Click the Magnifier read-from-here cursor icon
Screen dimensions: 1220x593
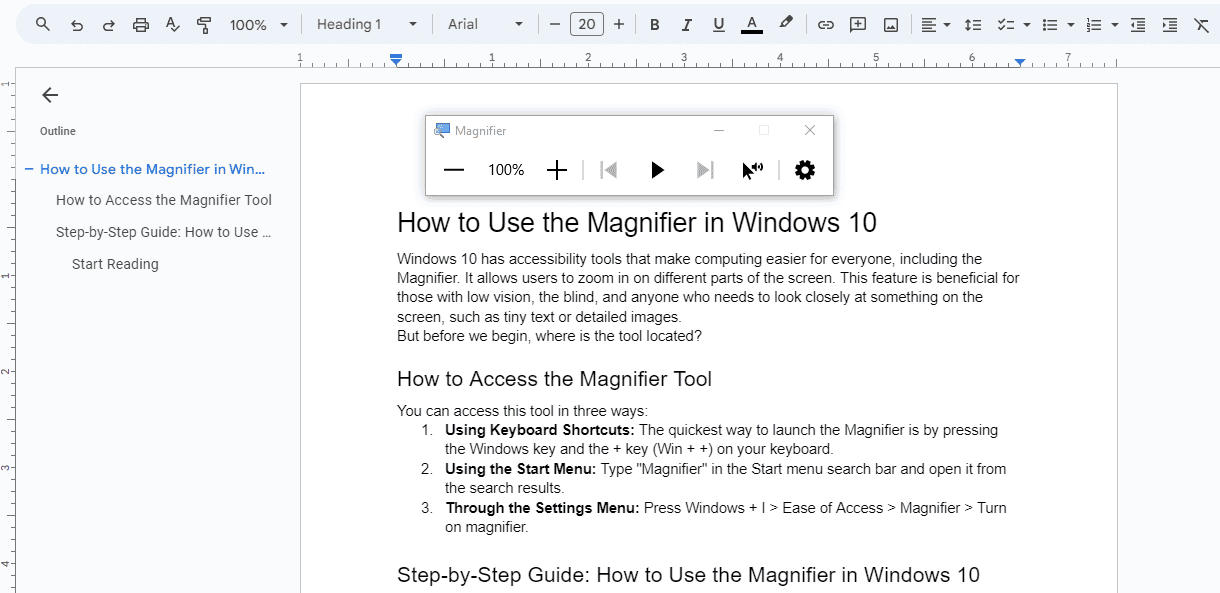tap(752, 170)
